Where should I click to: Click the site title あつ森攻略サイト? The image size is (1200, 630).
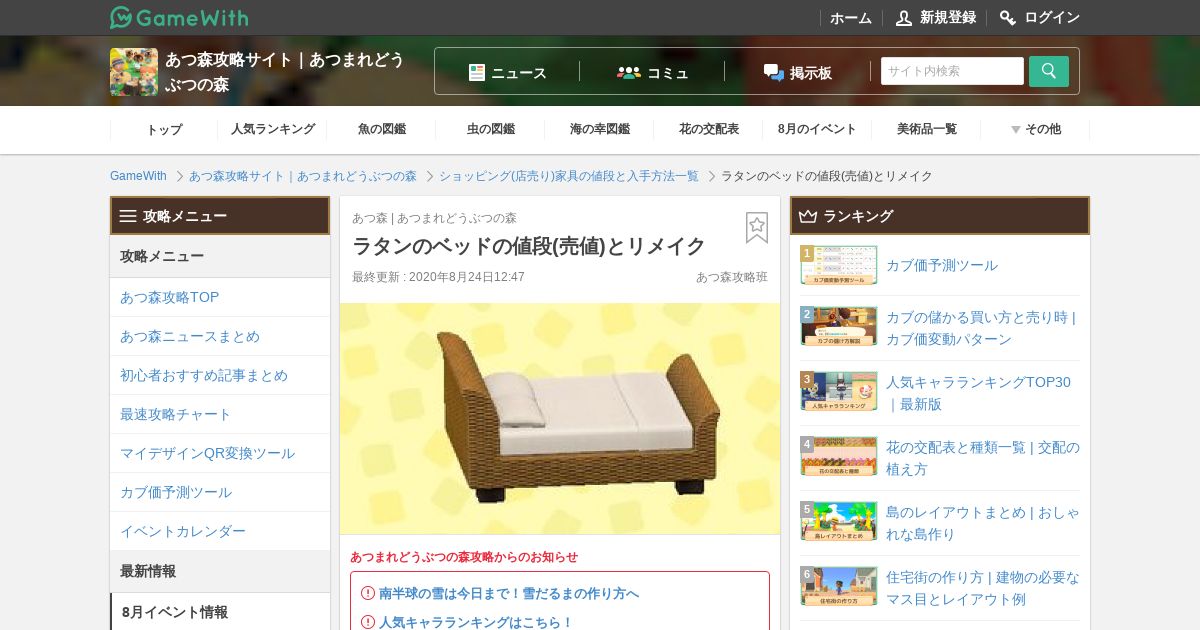(x=285, y=72)
